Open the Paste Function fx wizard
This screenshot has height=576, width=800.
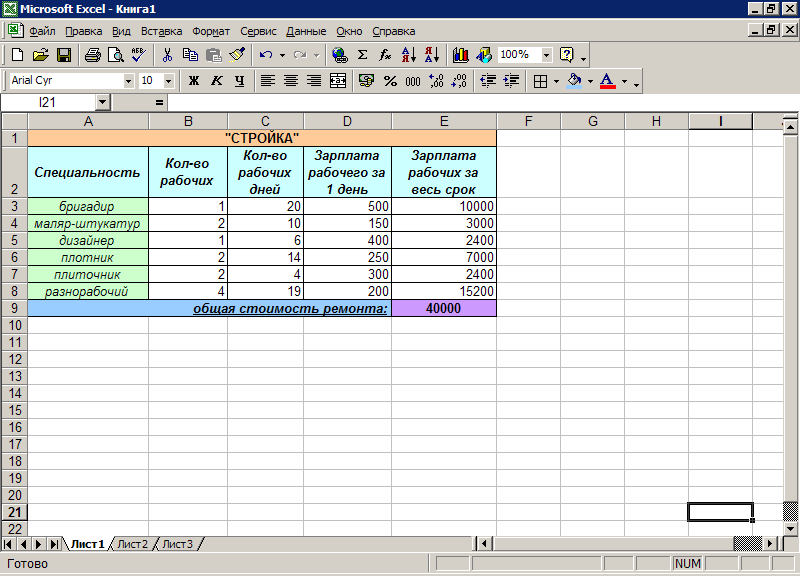coord(385,55)
